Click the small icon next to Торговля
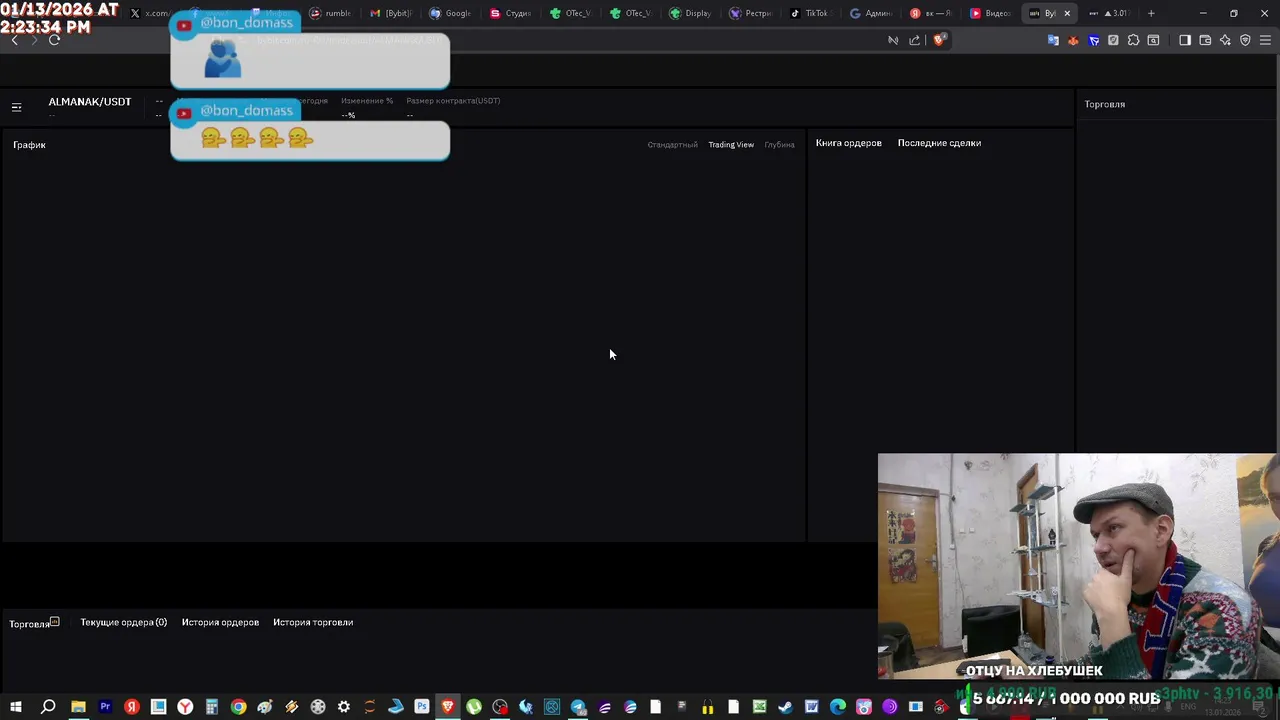The height and width of the screenshot is (720, 1280). 55,621
